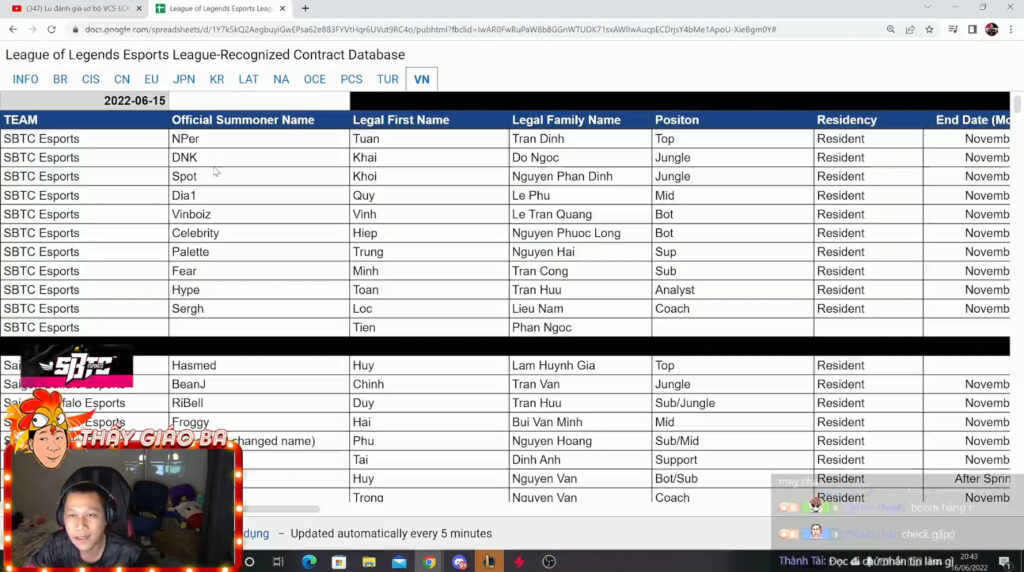Select the Vinboiz summoner cell
The image size is (1024, 572).
259,214
